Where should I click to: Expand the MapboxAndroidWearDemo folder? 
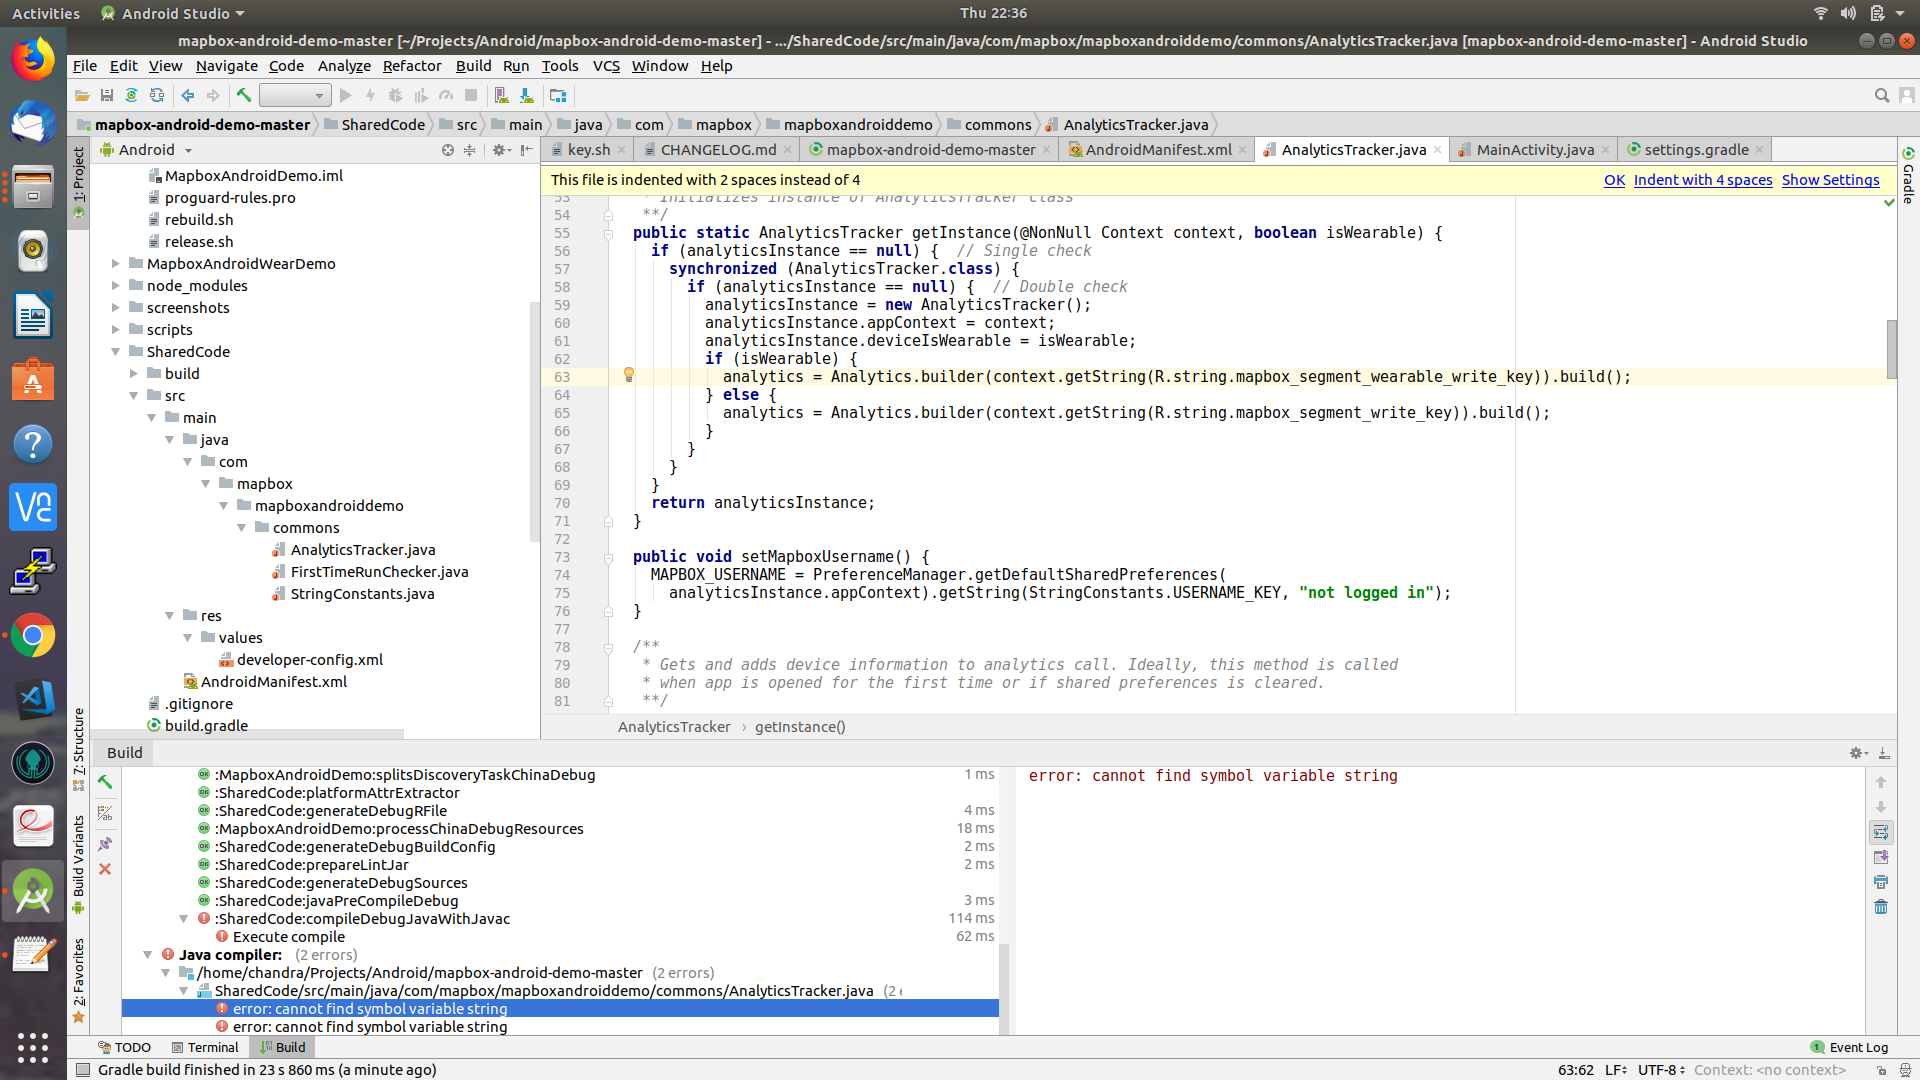pos(115,263)
